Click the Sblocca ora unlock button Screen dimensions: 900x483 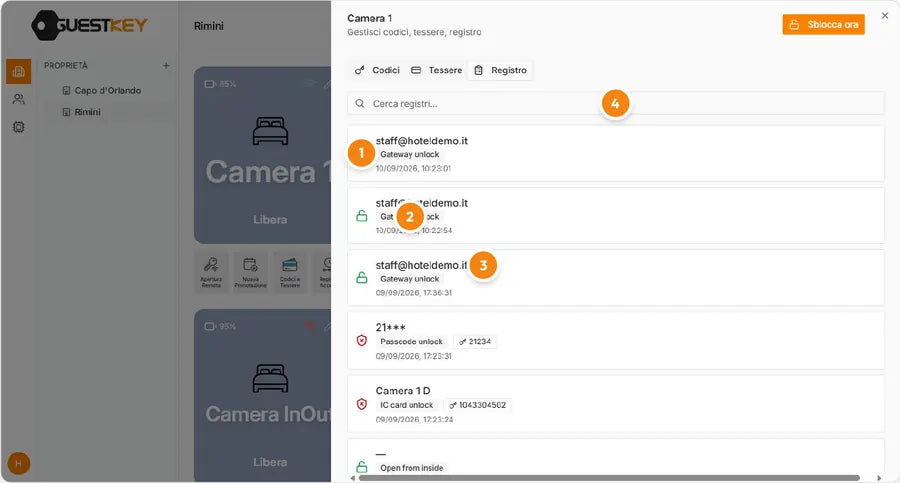(823, 25)
